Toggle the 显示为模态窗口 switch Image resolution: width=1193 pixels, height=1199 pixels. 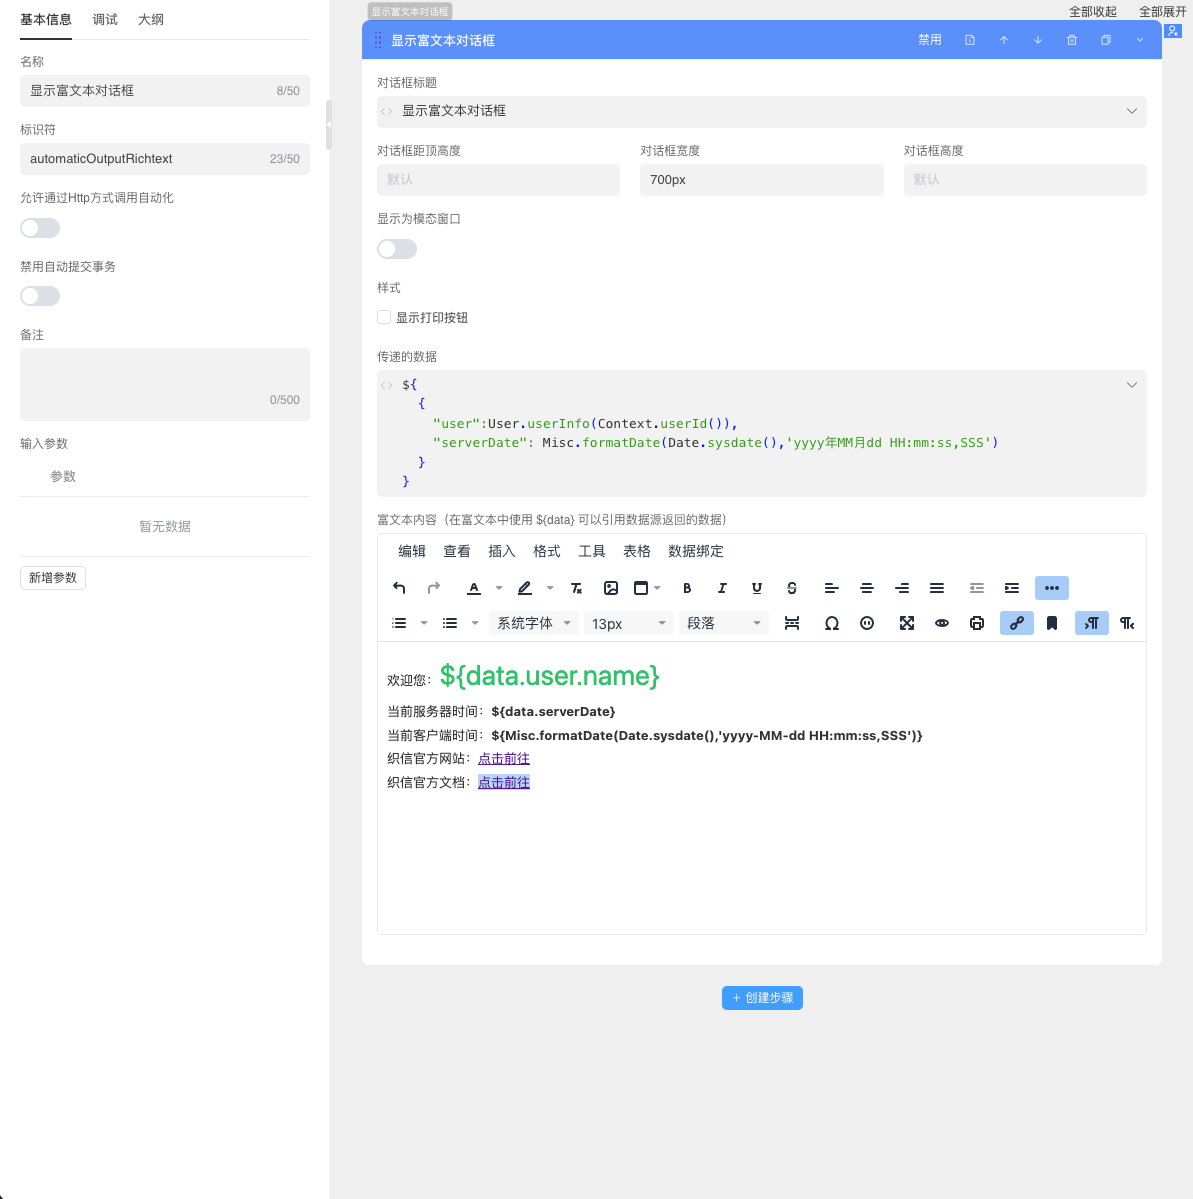point(397,249)
